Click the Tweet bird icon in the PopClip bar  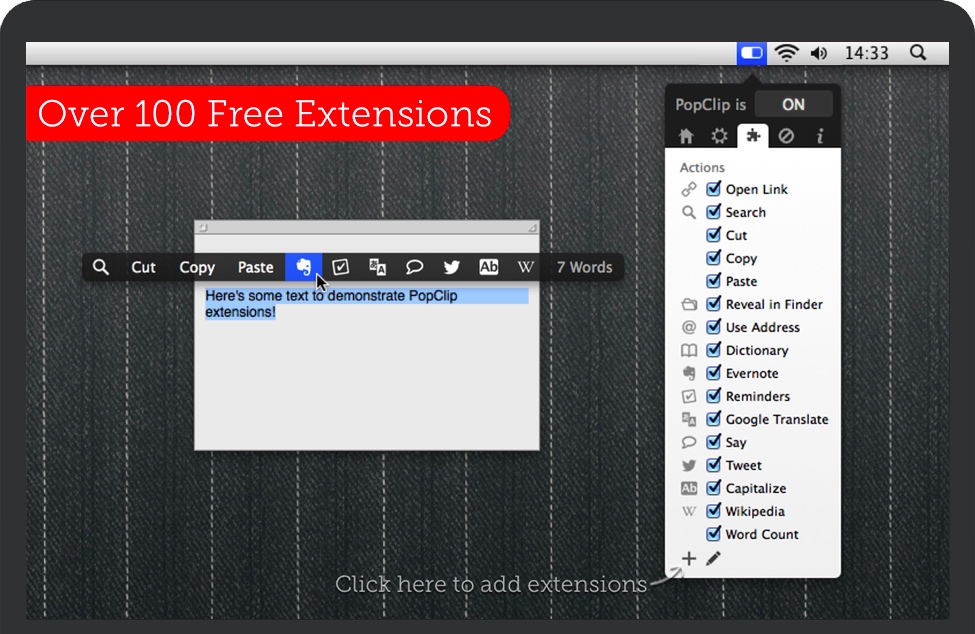pyautogui.click(x=451, y=267)
